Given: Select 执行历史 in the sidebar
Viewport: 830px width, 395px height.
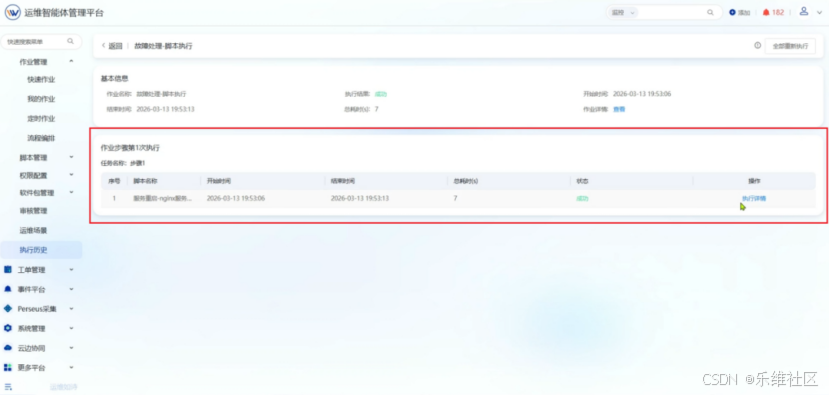Looking at the screenshot, I should 41,250.
